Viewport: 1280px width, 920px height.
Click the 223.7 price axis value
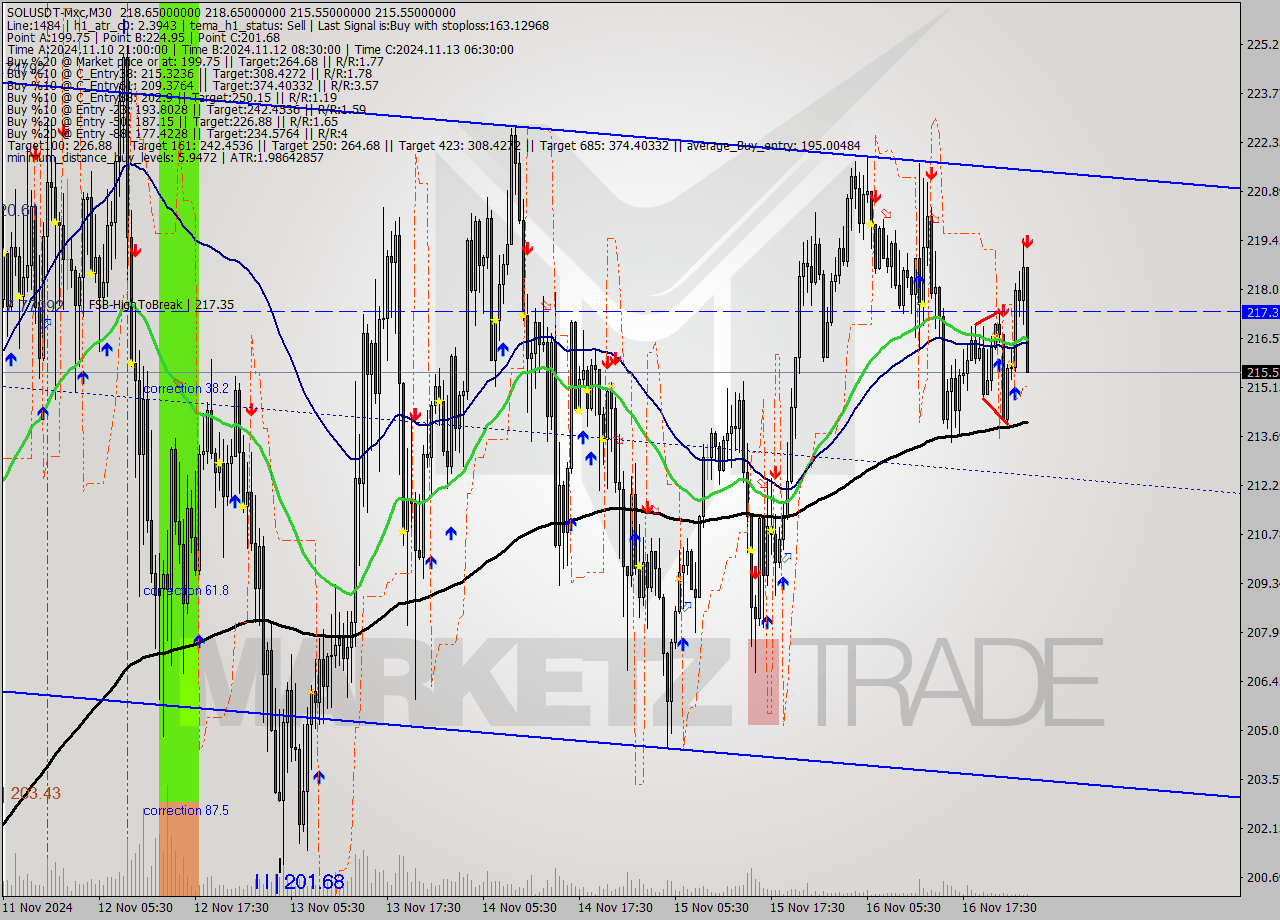1262,93
